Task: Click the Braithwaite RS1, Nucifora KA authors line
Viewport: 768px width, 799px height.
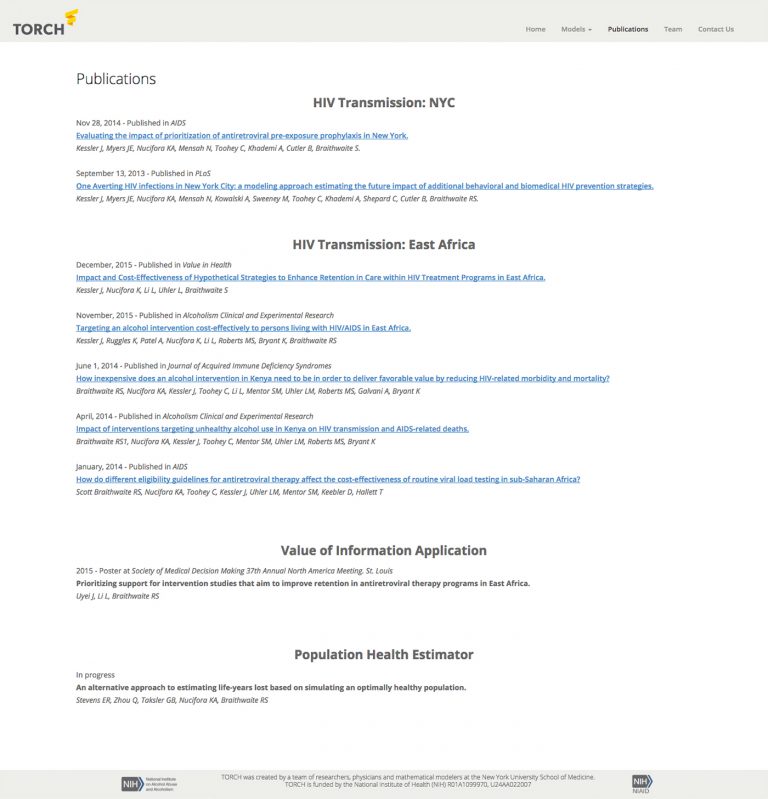Action: point(225,442)
